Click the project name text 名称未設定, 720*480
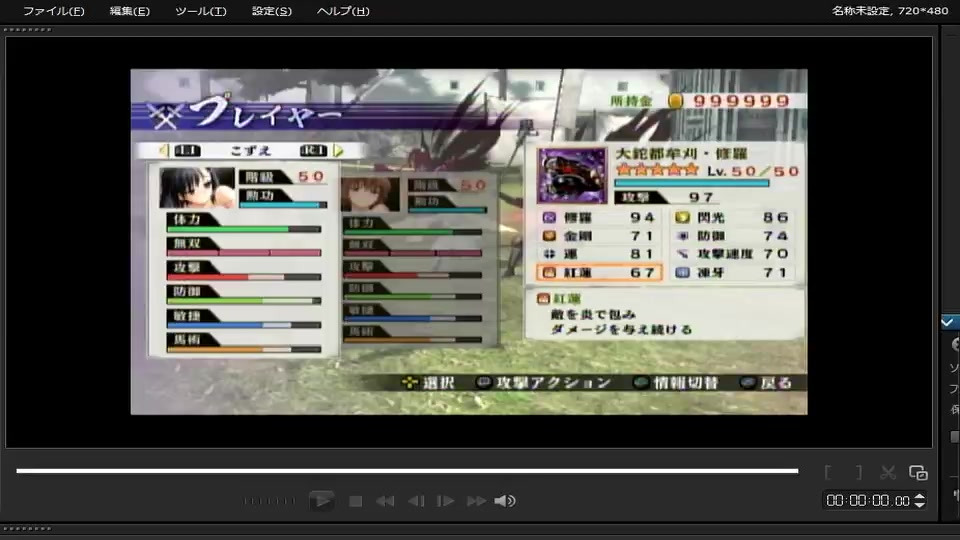This screenshot has width=960, height=540. [x=890, y=11]
